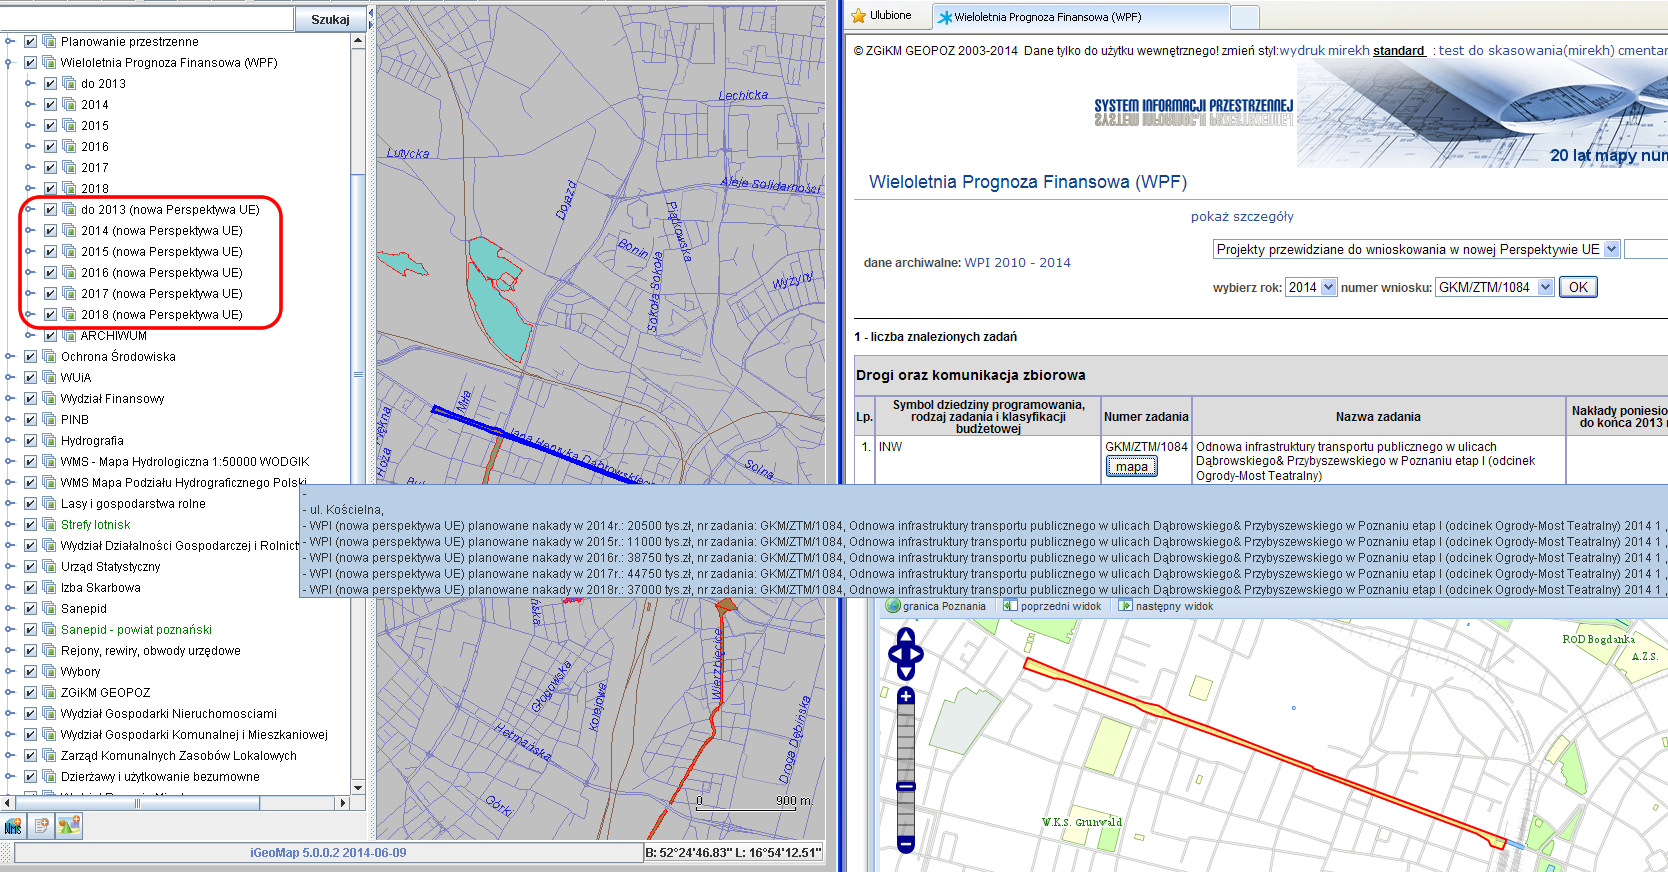The height and width of the screenshot is (872, 1668).
Task: Uncheck the '2014 (nowa Perspektywa UE)' layer
Action: pos(50,231)
